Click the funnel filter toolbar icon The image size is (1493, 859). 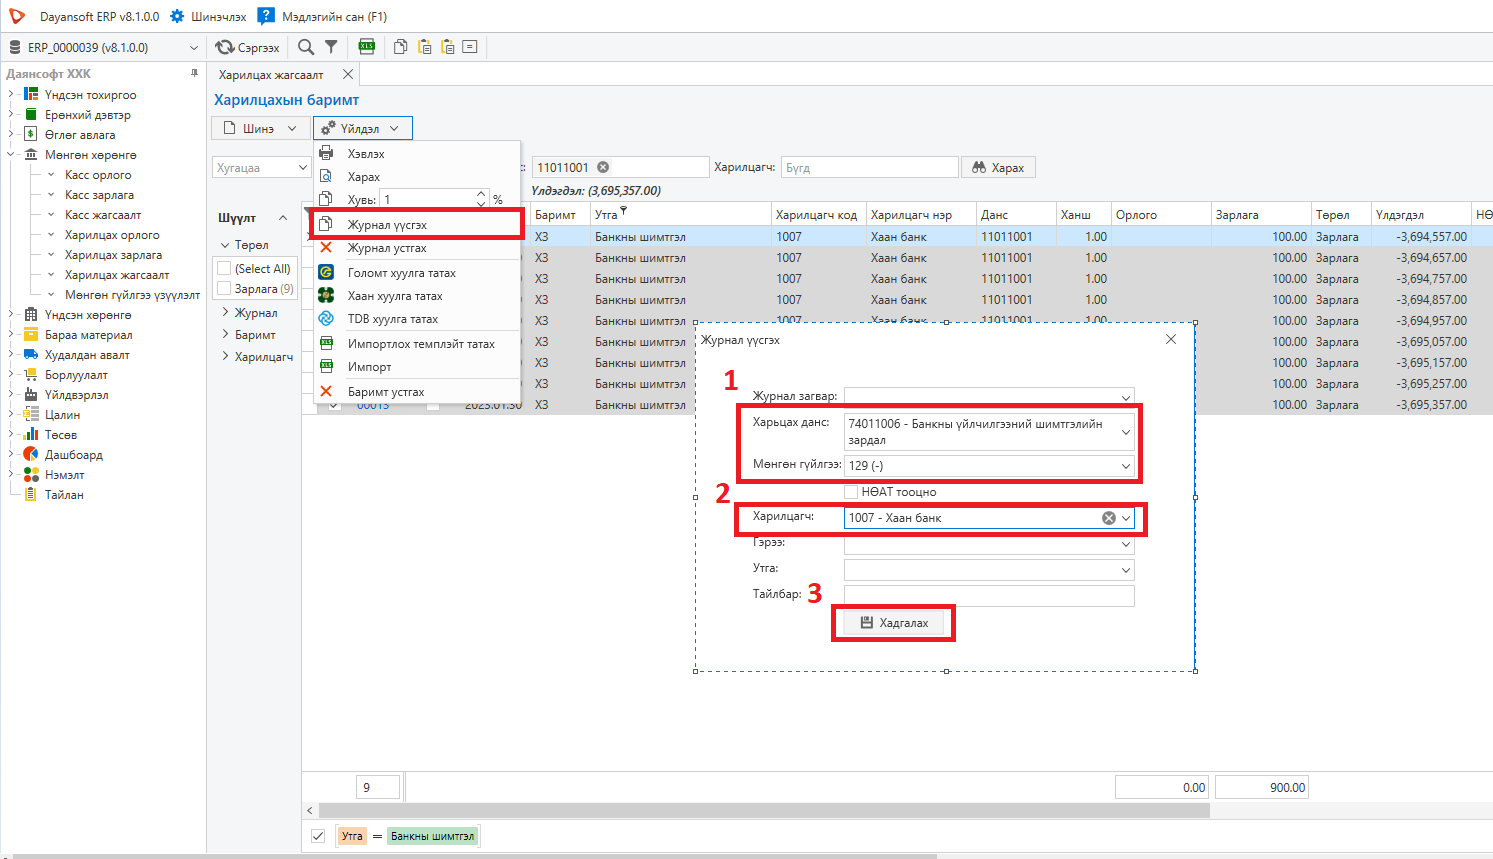pos(331,47)
